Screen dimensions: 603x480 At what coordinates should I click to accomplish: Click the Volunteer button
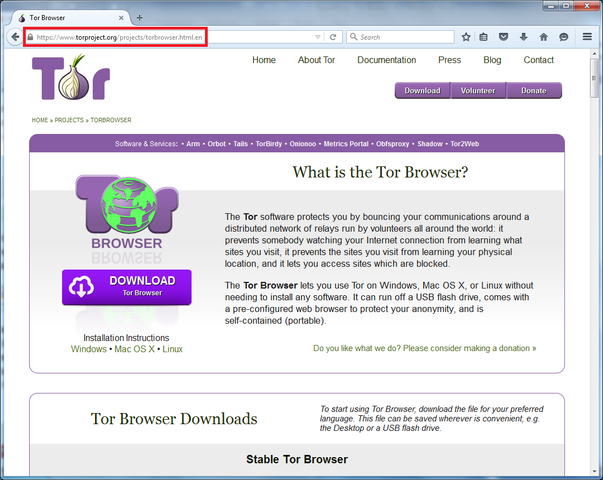pyautogui.click(x=478, y=90)
